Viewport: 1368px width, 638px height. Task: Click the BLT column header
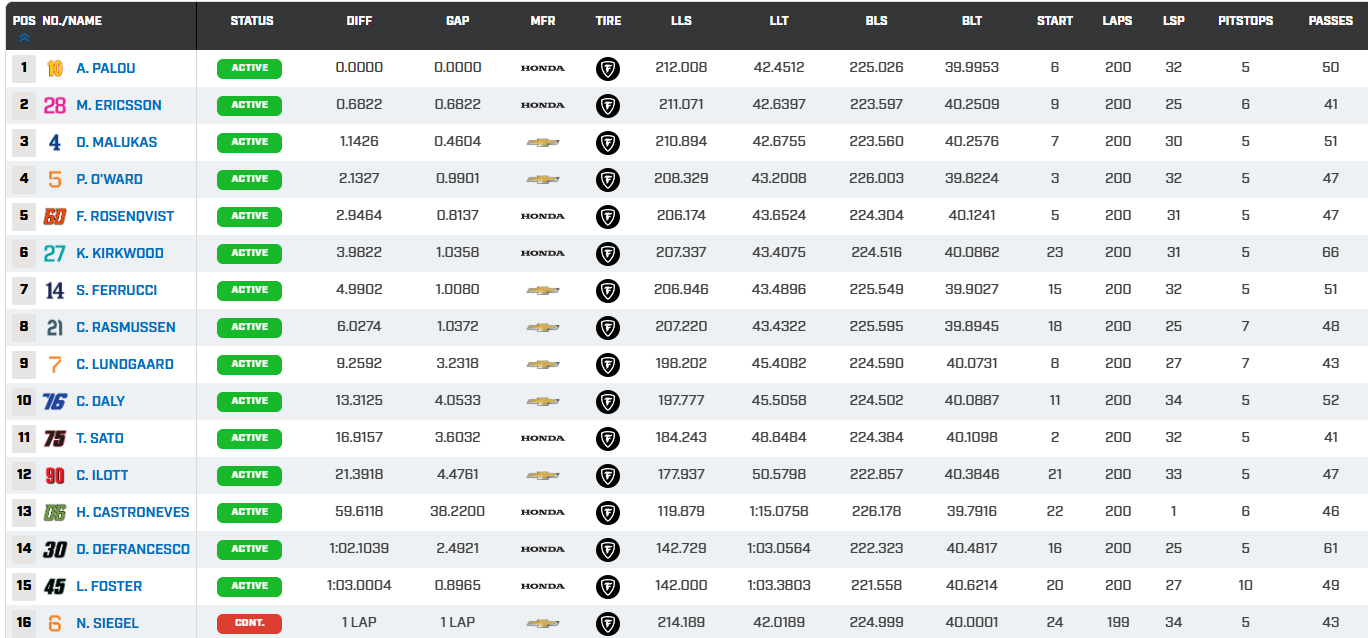coord(971,21)
